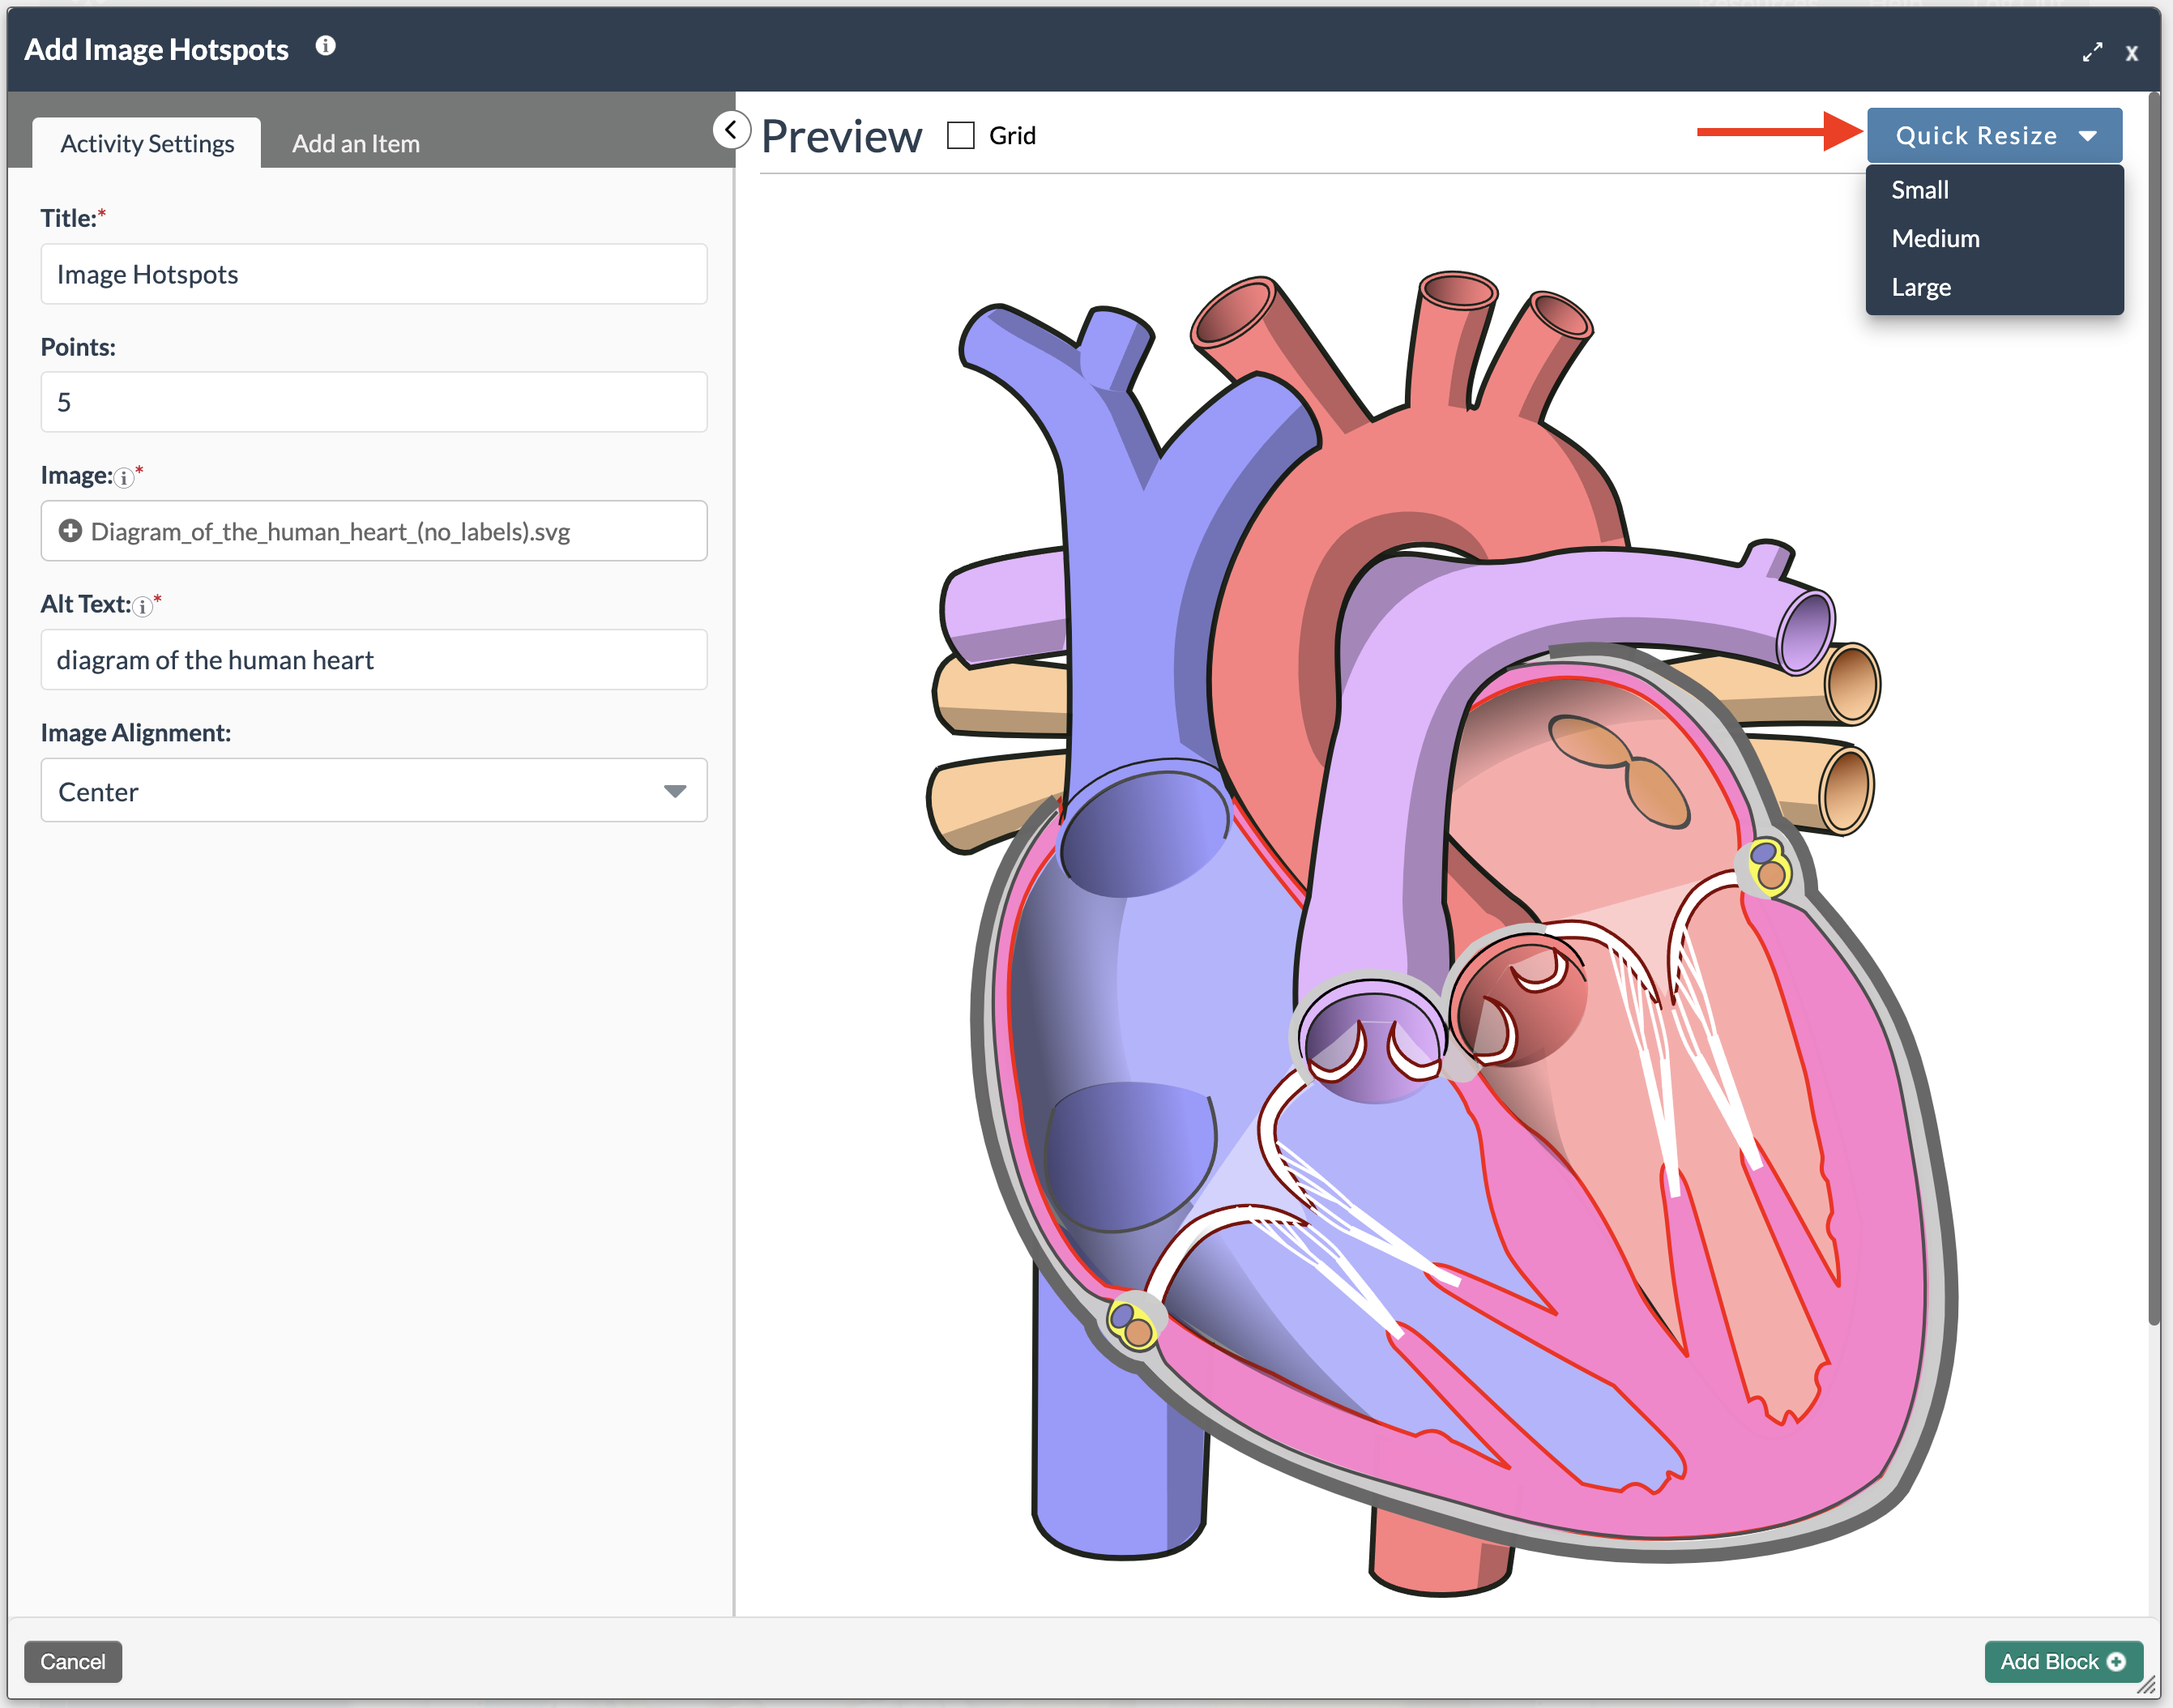
Task: Click the info icon beside Add Image Hotspots
Action: coord(325,46)
